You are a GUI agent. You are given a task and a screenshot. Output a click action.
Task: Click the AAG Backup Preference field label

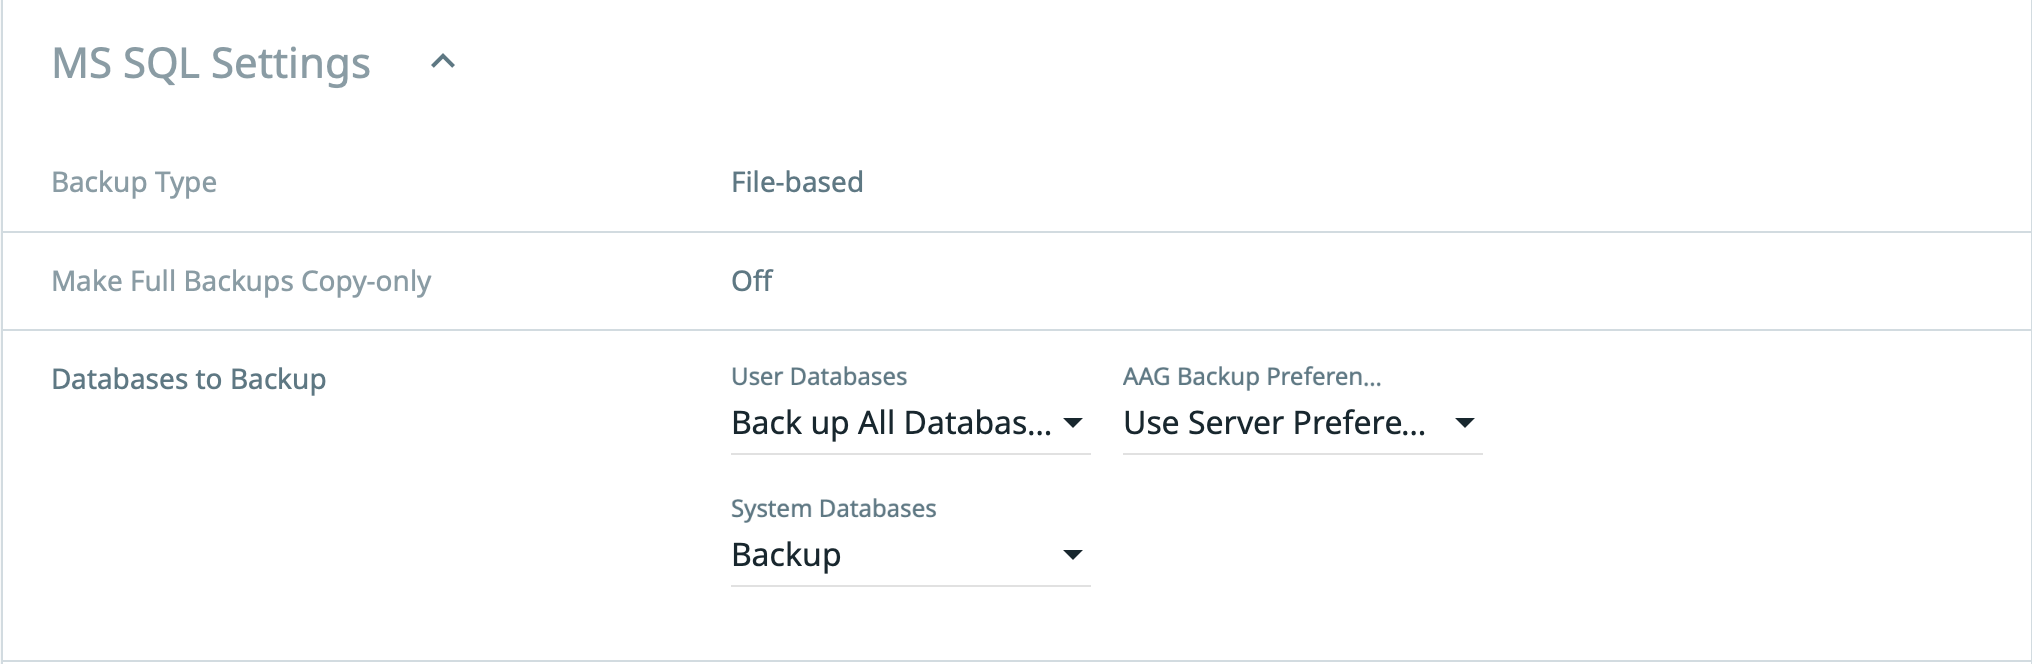(x=1251, y=377)
